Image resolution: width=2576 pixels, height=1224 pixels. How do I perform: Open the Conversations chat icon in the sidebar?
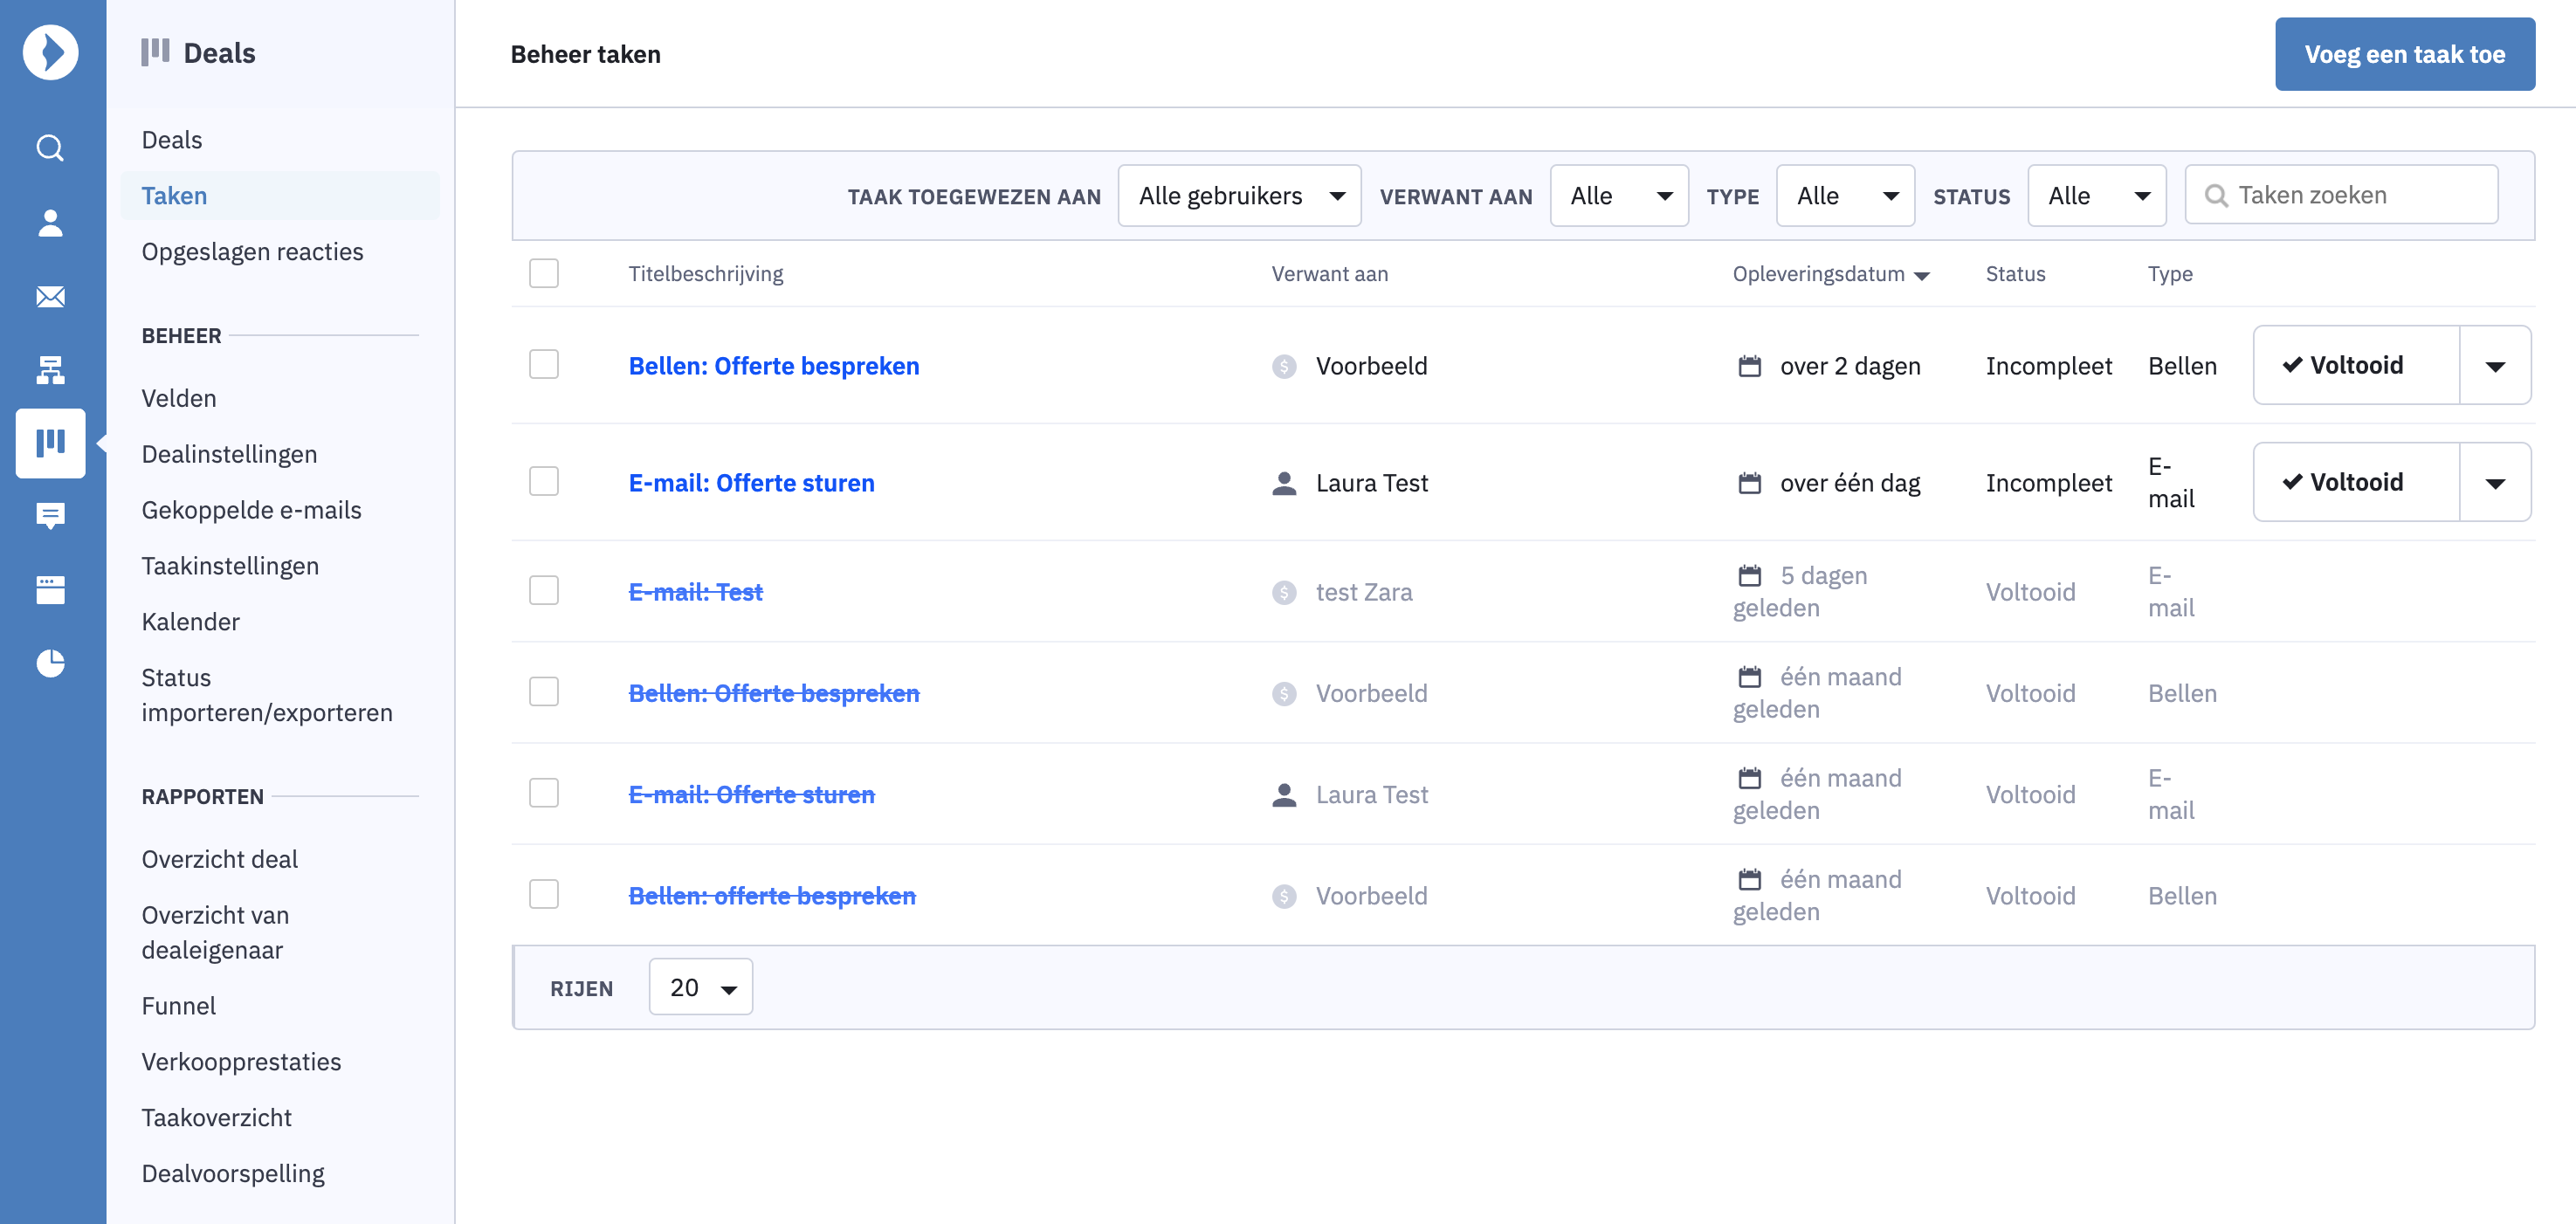tap(50, 516)
